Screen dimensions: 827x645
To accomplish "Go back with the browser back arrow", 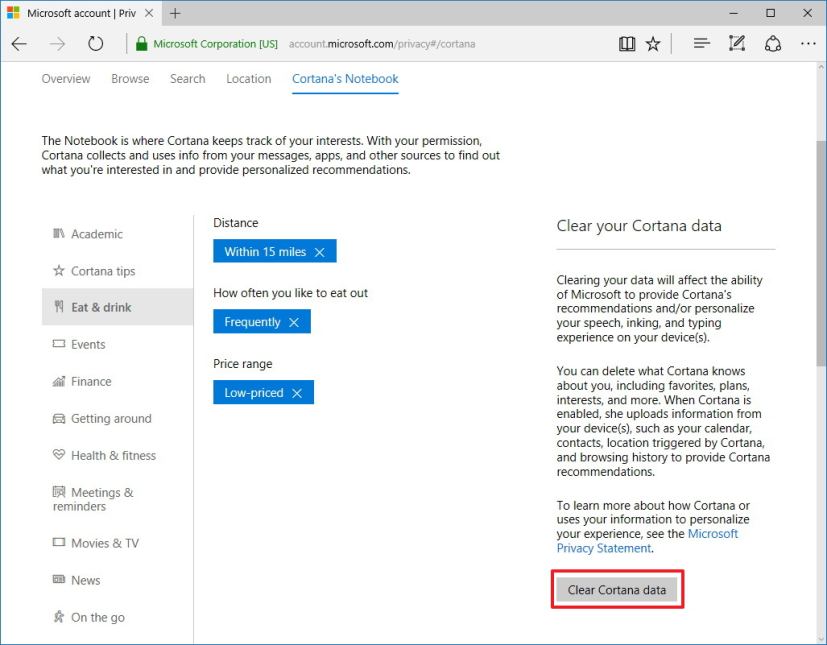I will pyautogui.click(x=19, y=44).
